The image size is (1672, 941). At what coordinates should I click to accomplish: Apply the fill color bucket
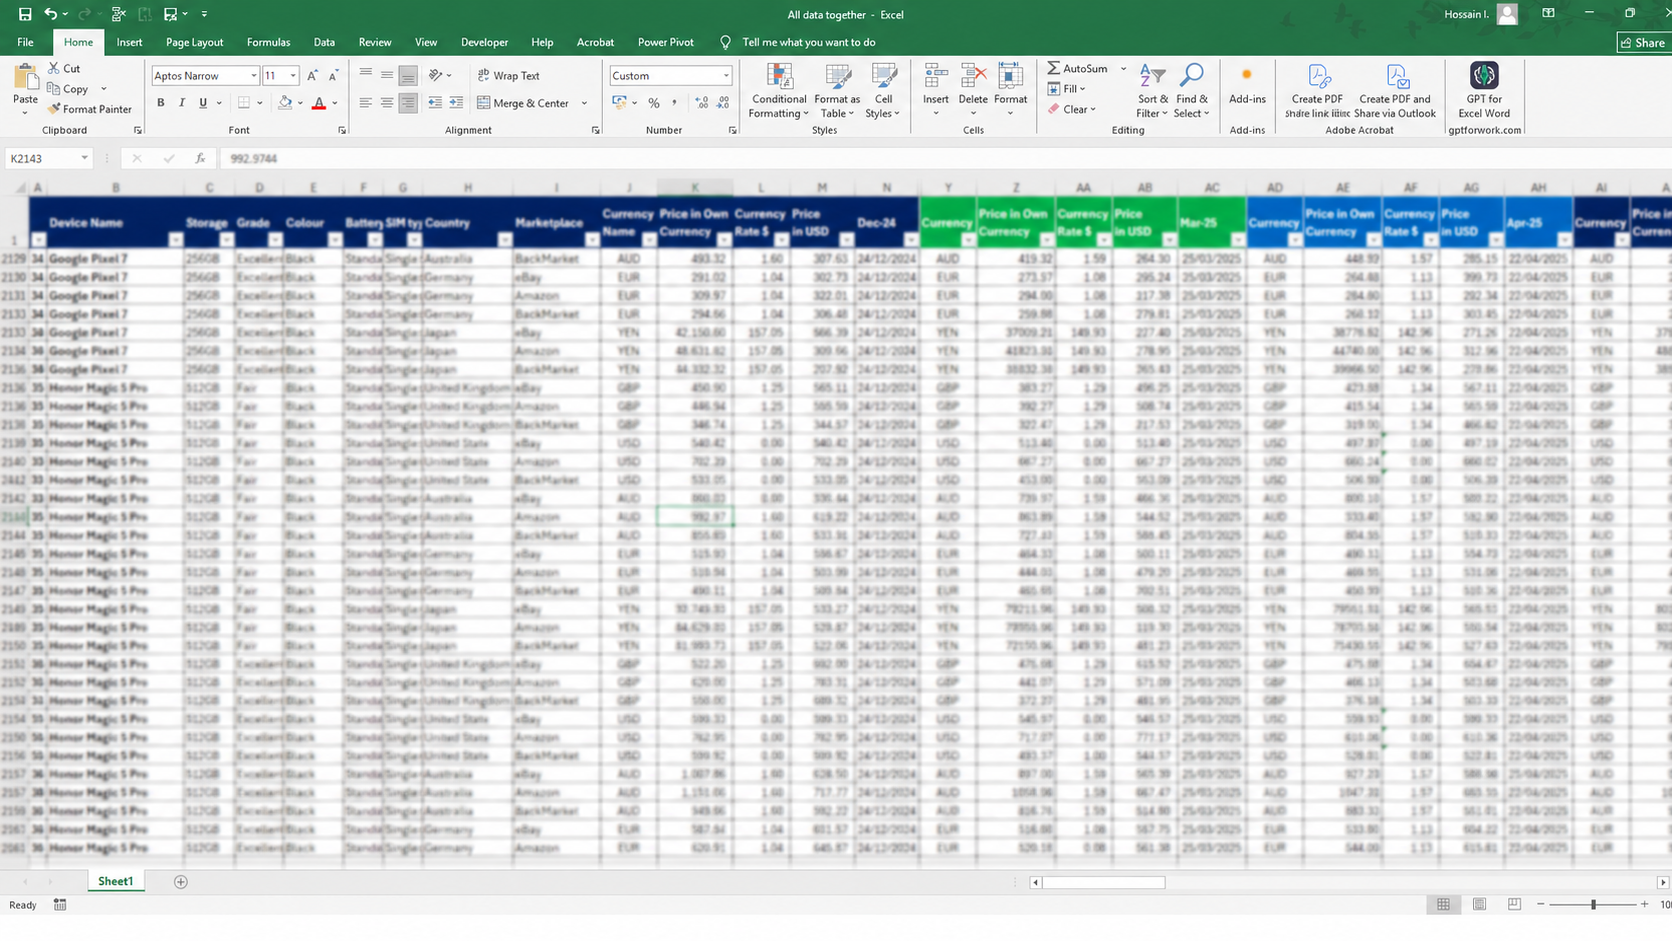pos(285,103)
